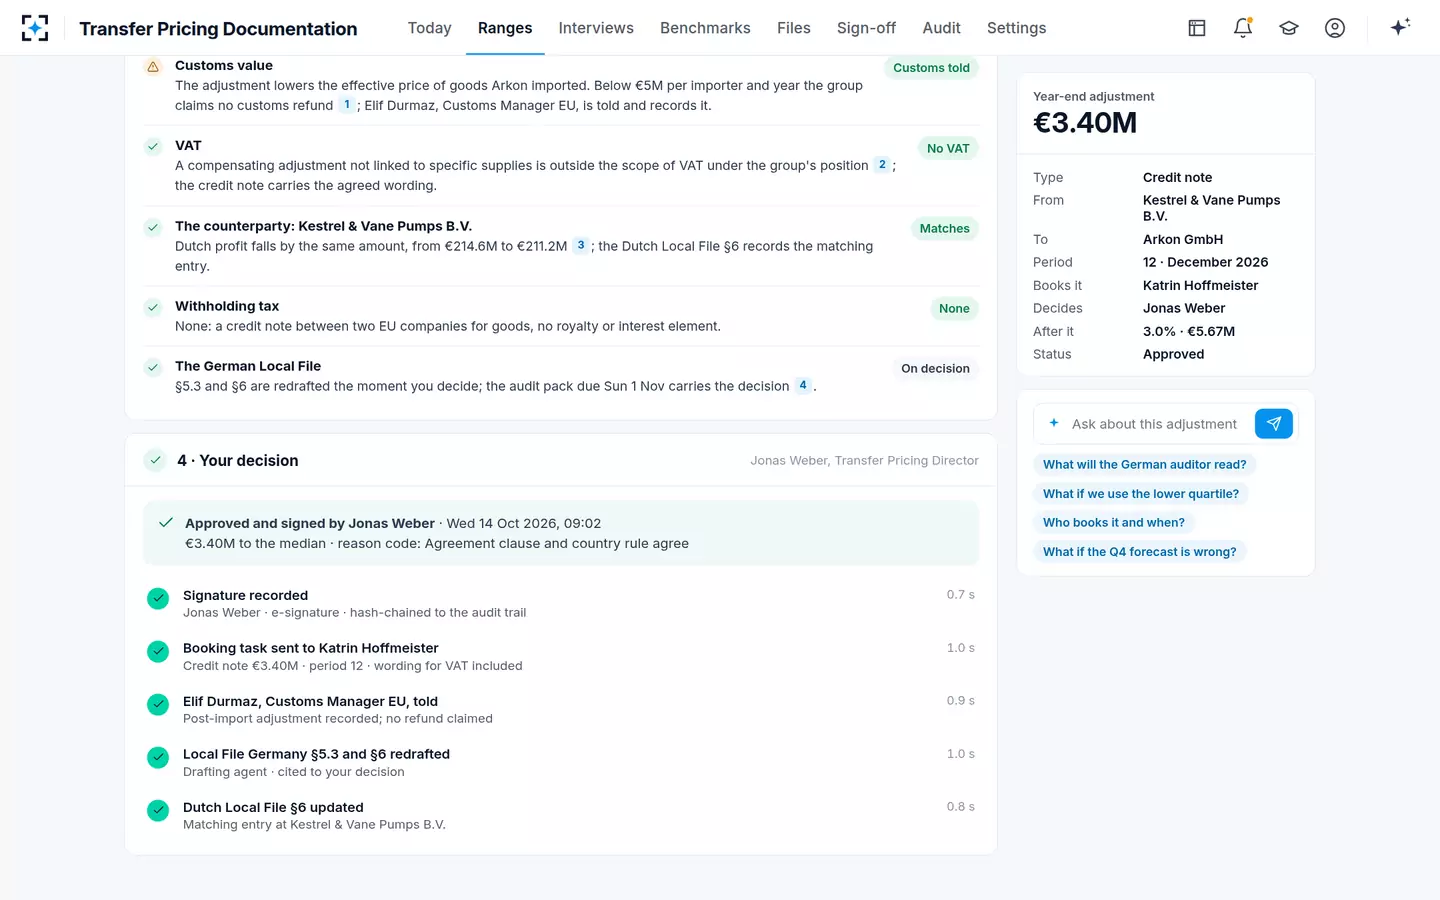Click the Your decision section check icon
1440x900 pixels.
pos(155,460)
